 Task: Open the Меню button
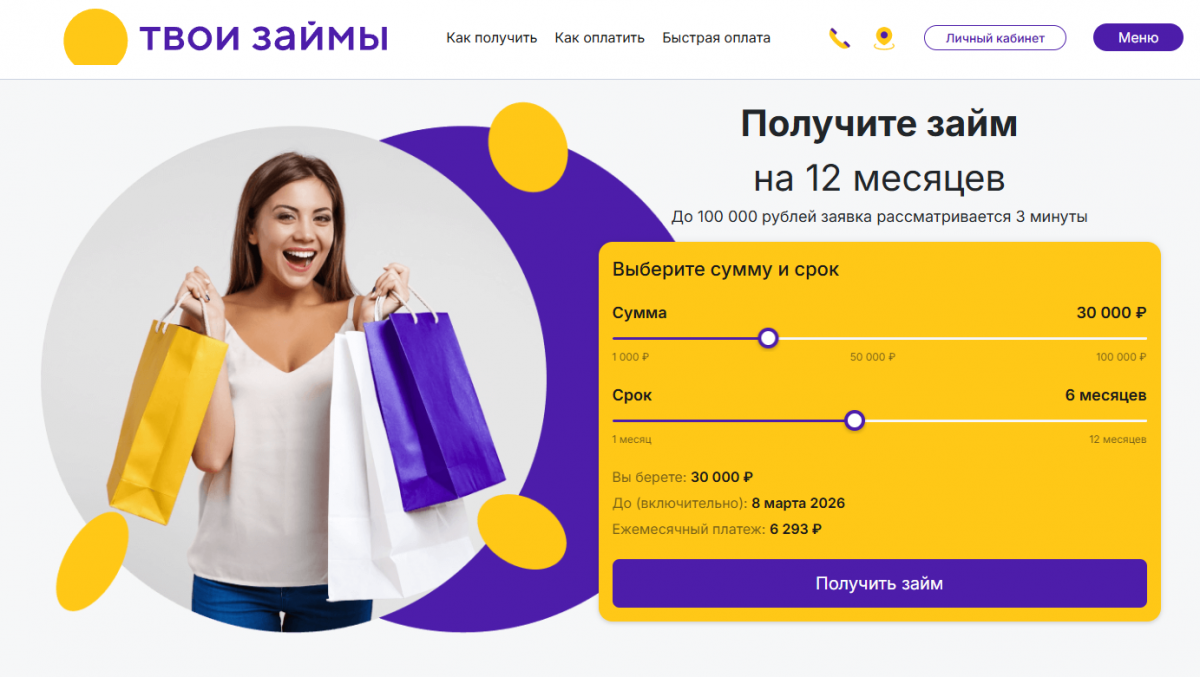(x=1138, y=38)
